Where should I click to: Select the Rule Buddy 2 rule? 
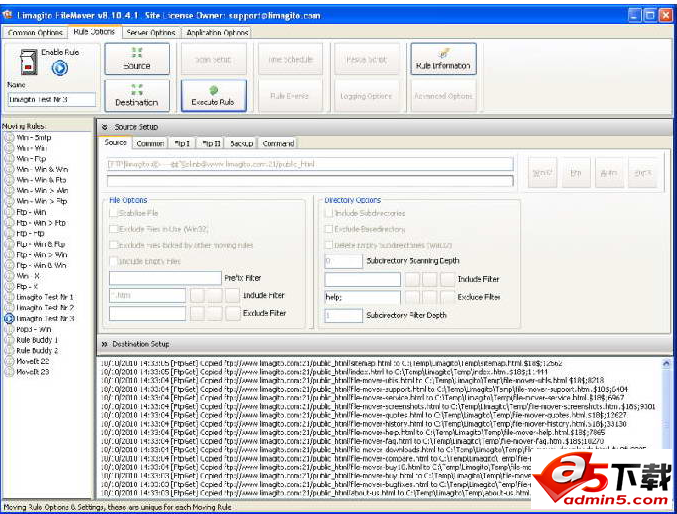click(37, 350)
